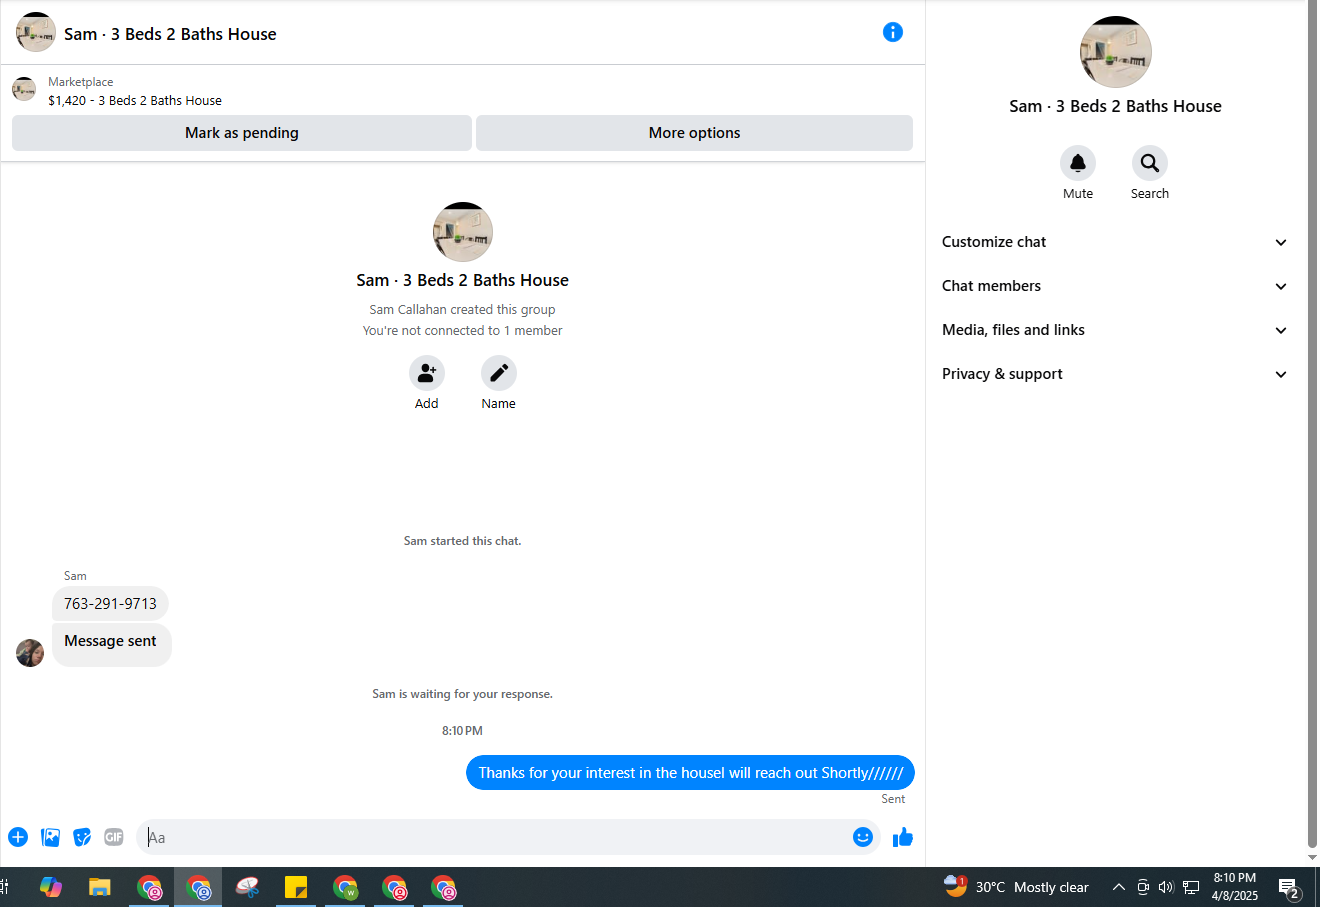Open File Explorer from taskbar
The width and height of the screenshot is (1320, 907).
(x=99, y=887)
